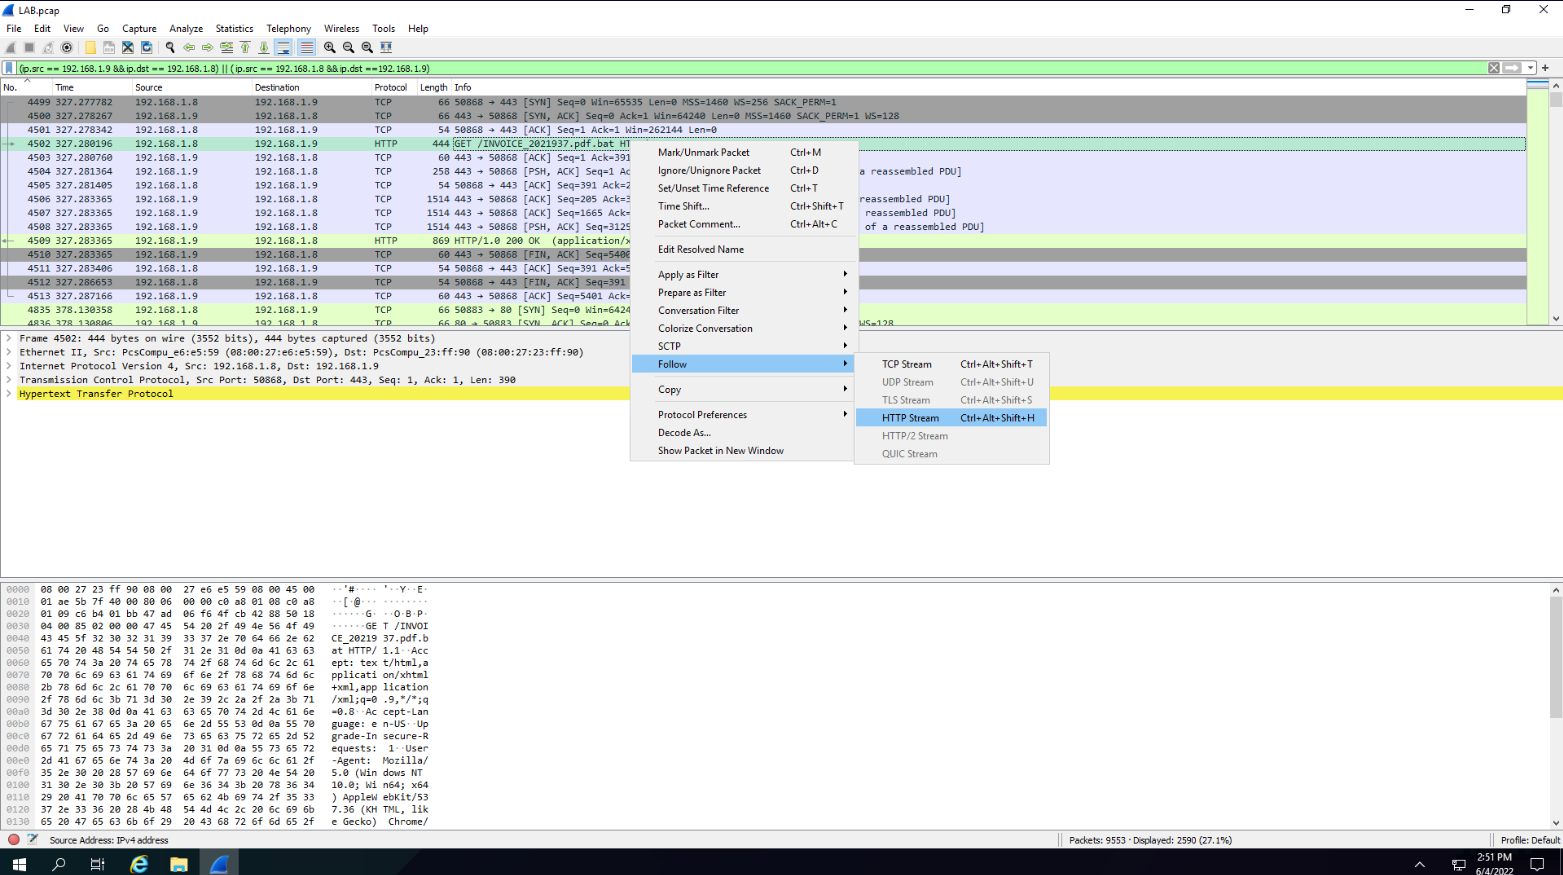Clear the display filter with X button
Screen dimensions: 1563x875
[1493, 68]
